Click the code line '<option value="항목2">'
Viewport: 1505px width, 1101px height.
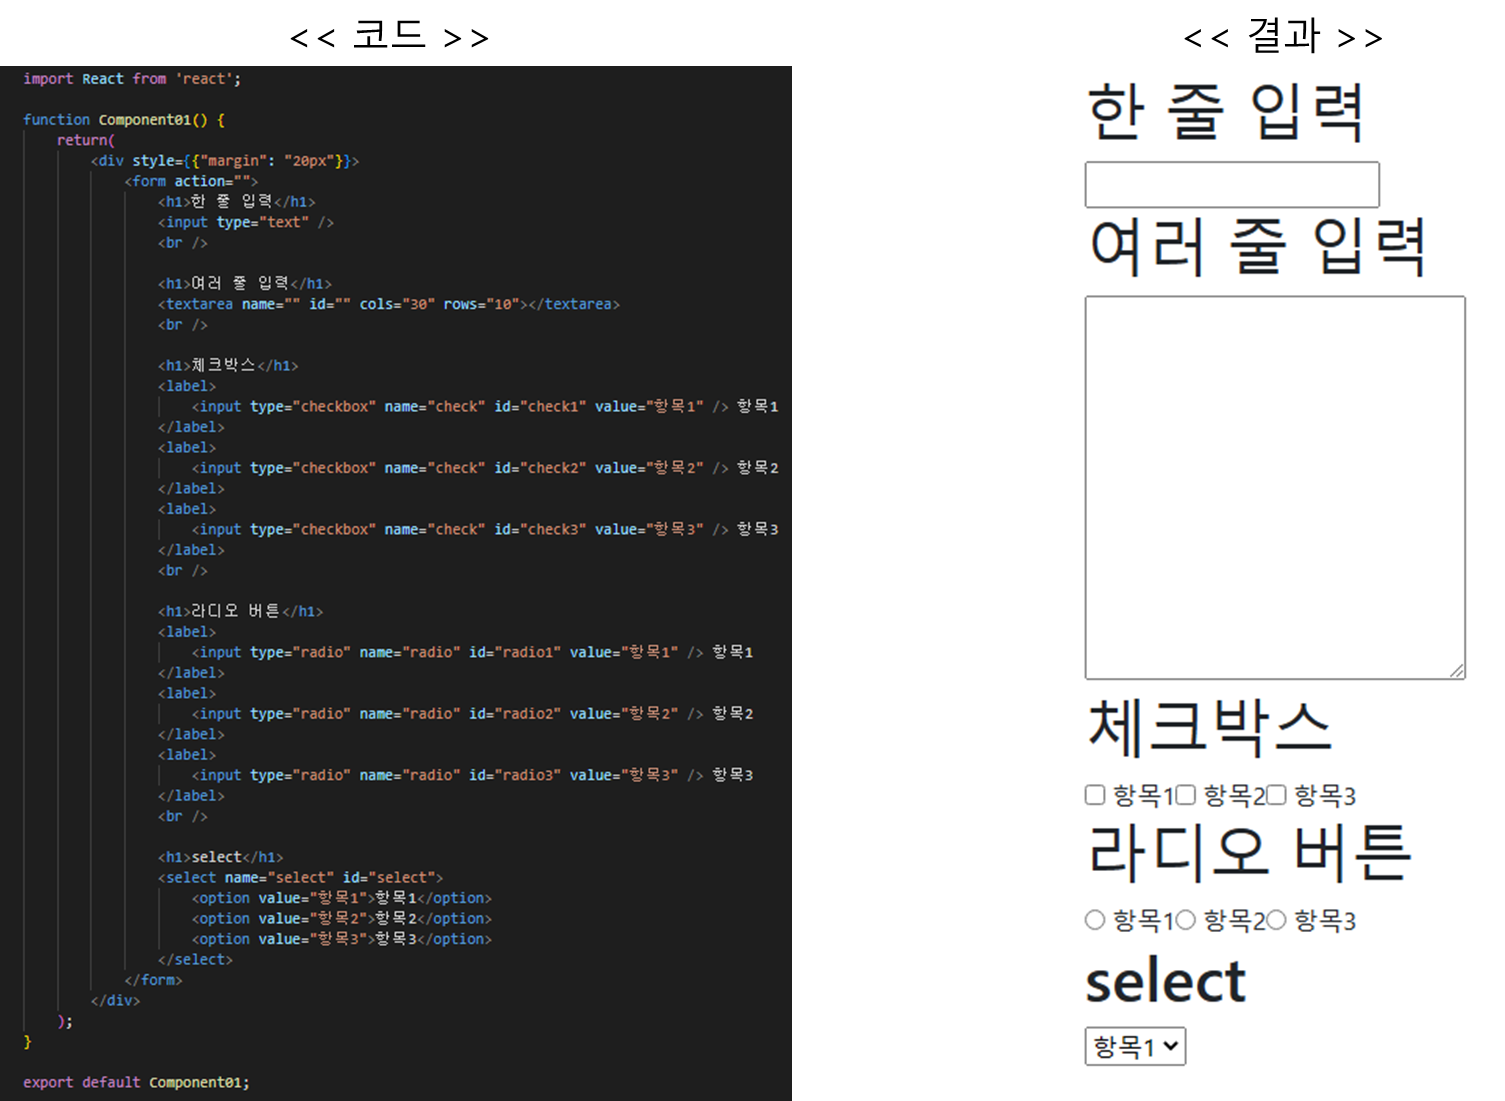click(342, 918)
